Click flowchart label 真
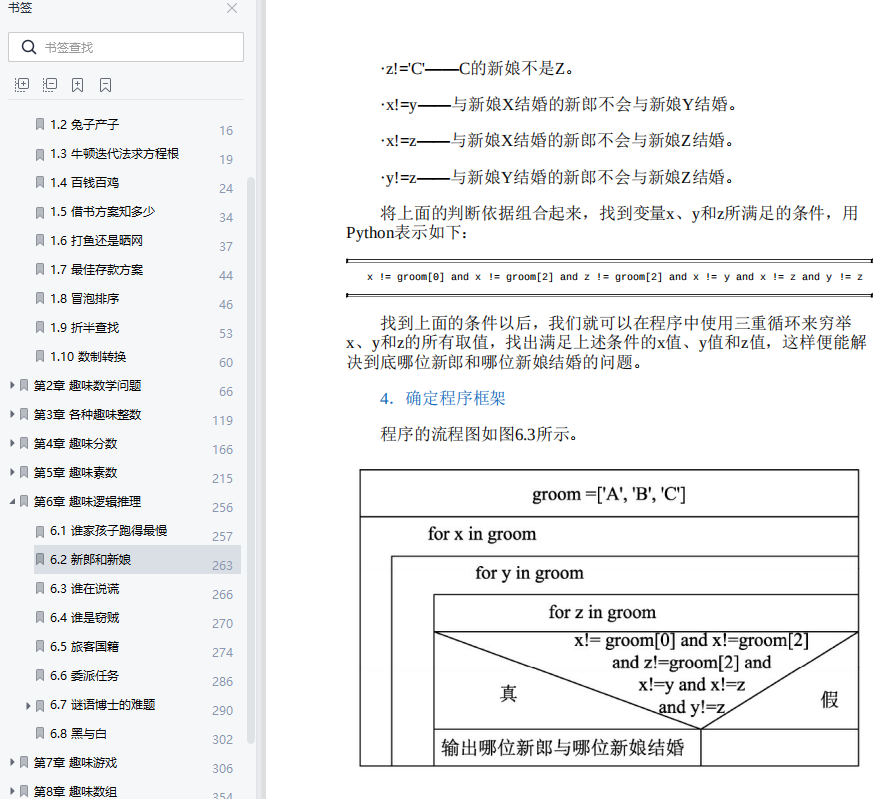 coord(508,693)
